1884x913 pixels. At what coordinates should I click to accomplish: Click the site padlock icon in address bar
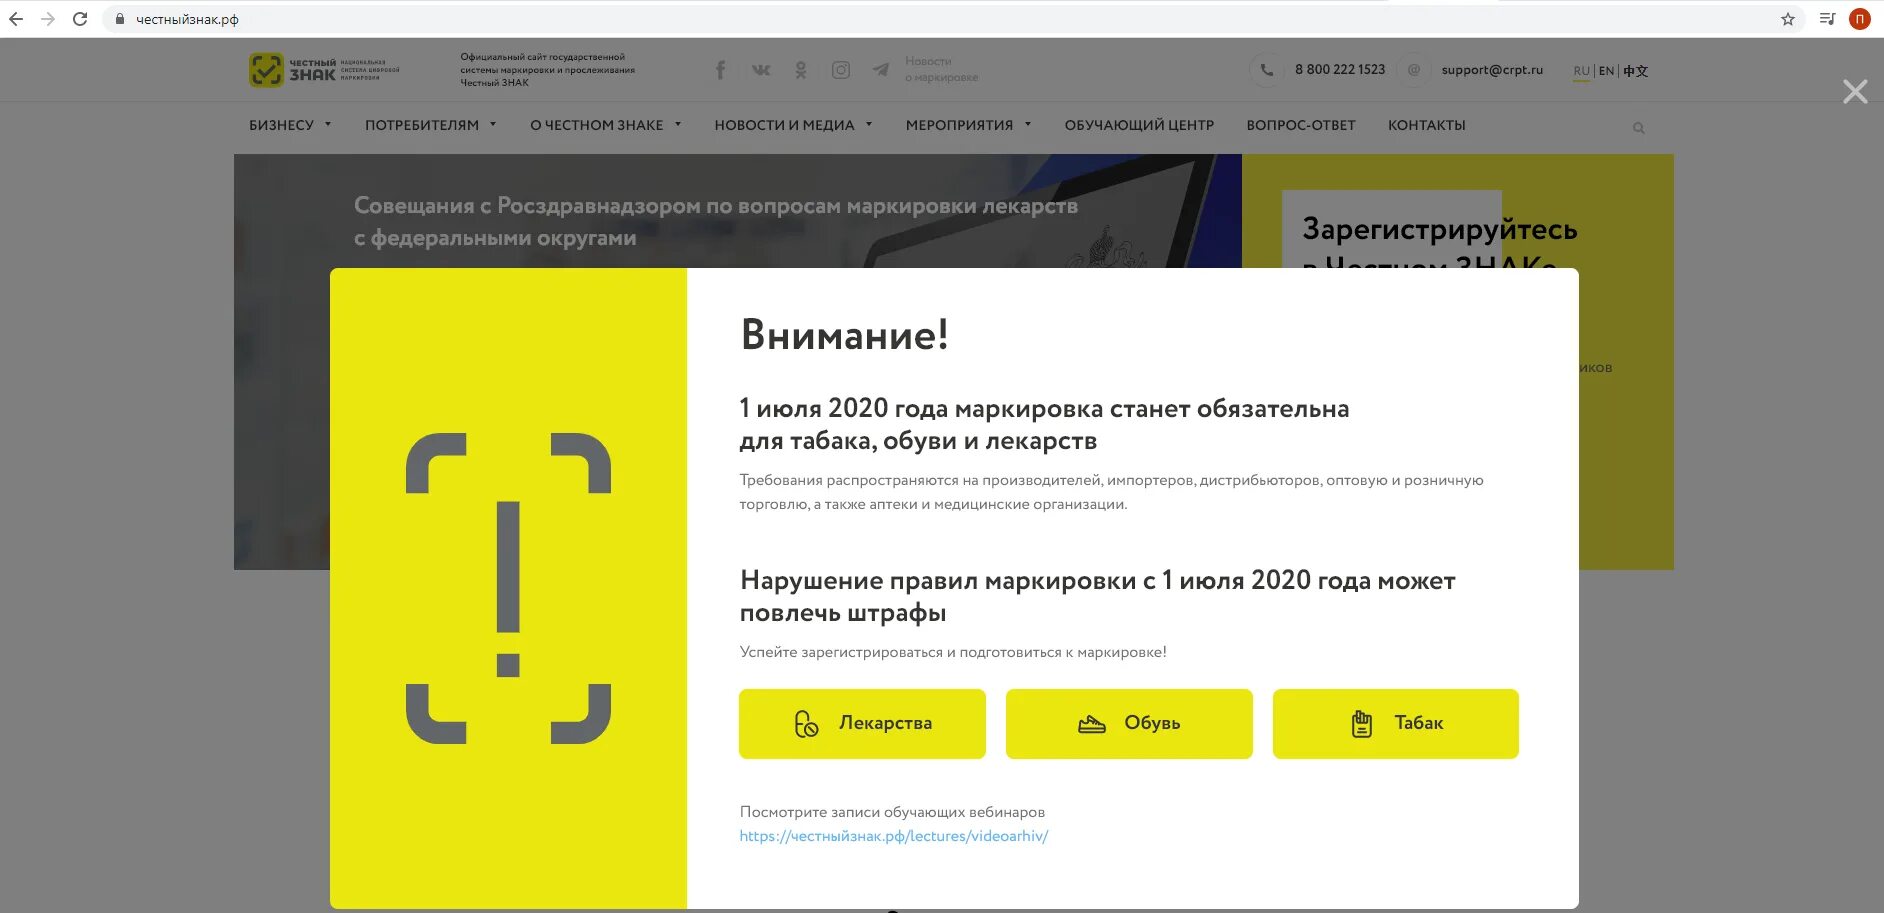(x=119, y=19)
